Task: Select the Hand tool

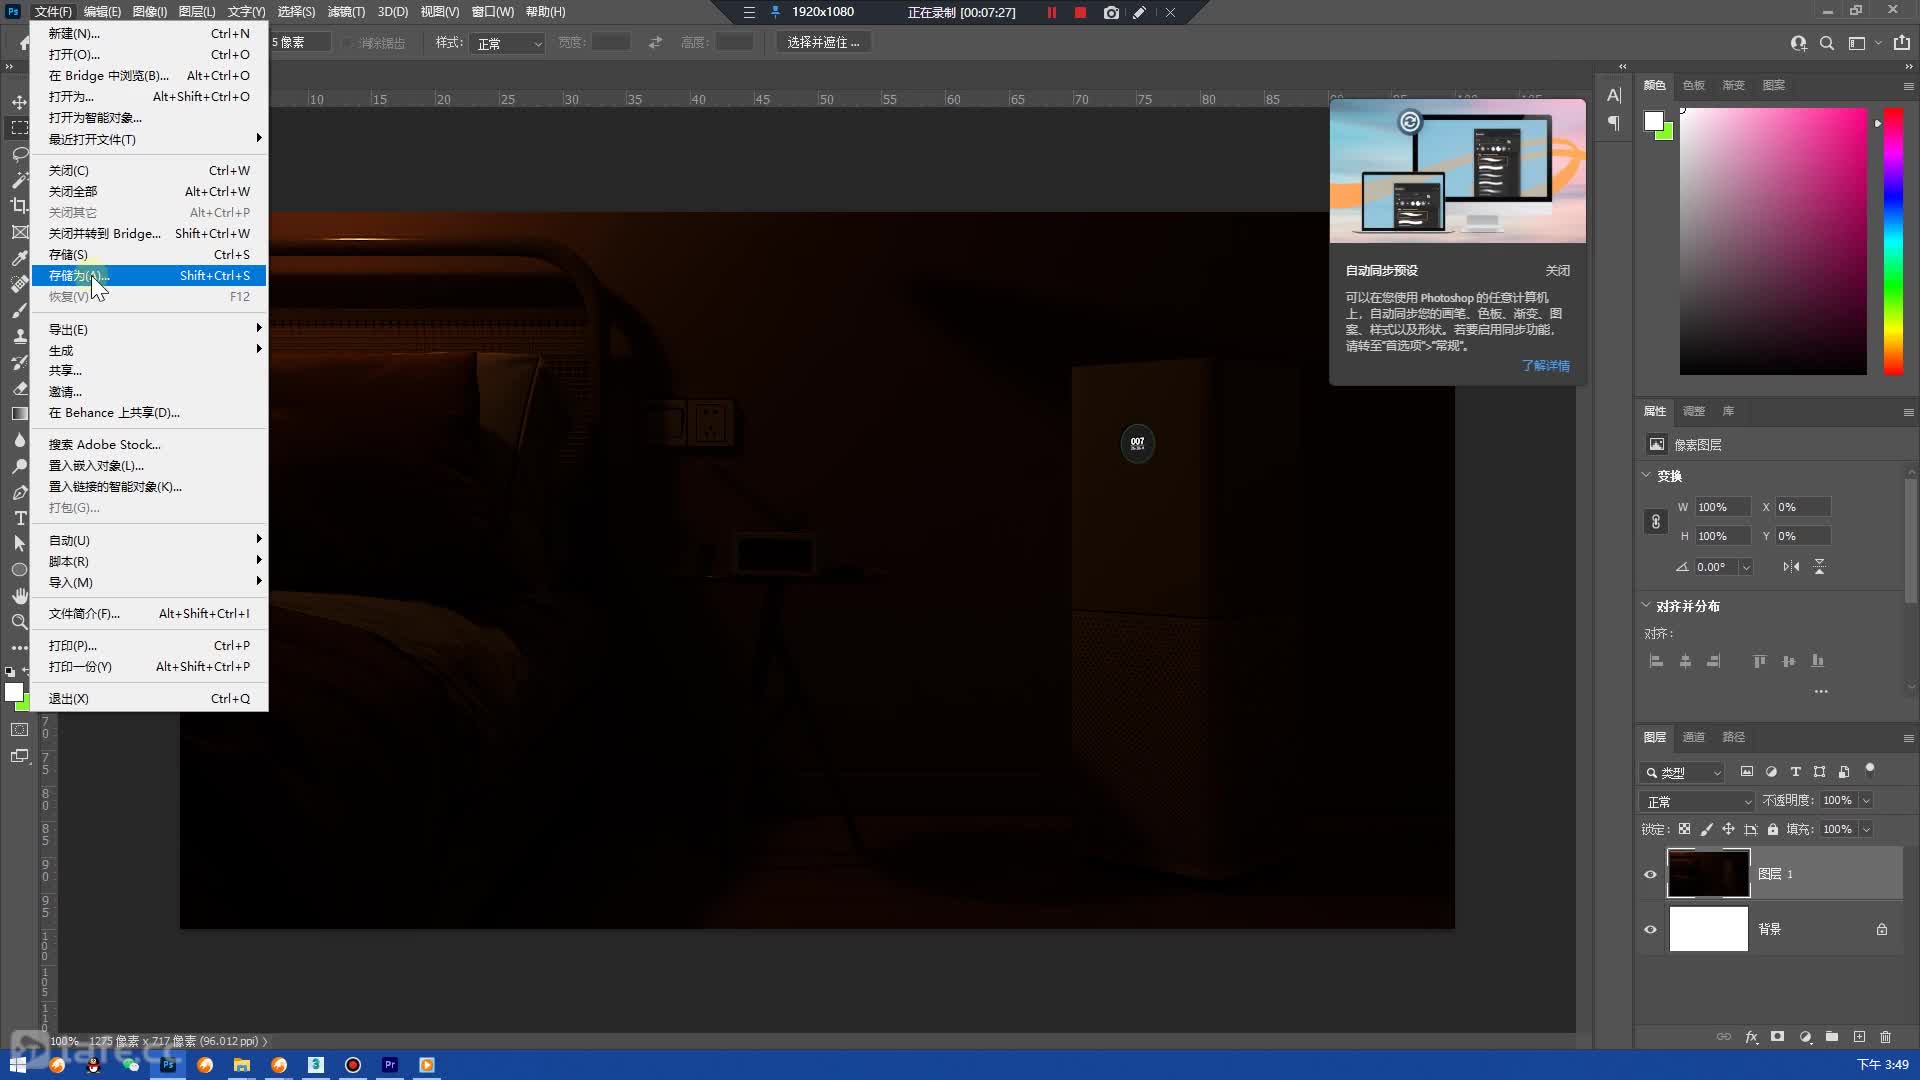Action: coord(19,596)
